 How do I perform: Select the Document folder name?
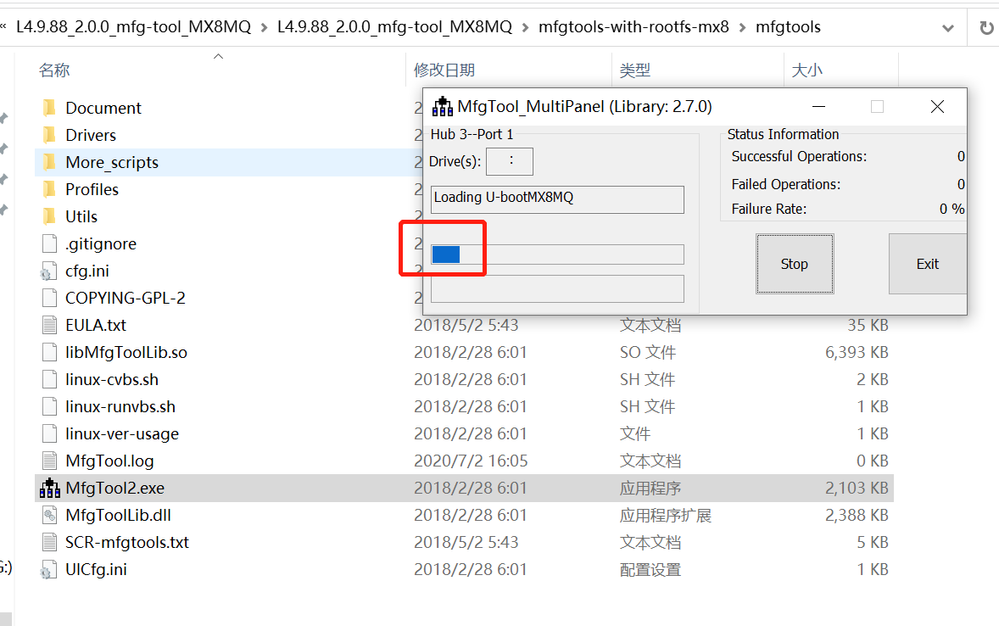tap(103, 108)
